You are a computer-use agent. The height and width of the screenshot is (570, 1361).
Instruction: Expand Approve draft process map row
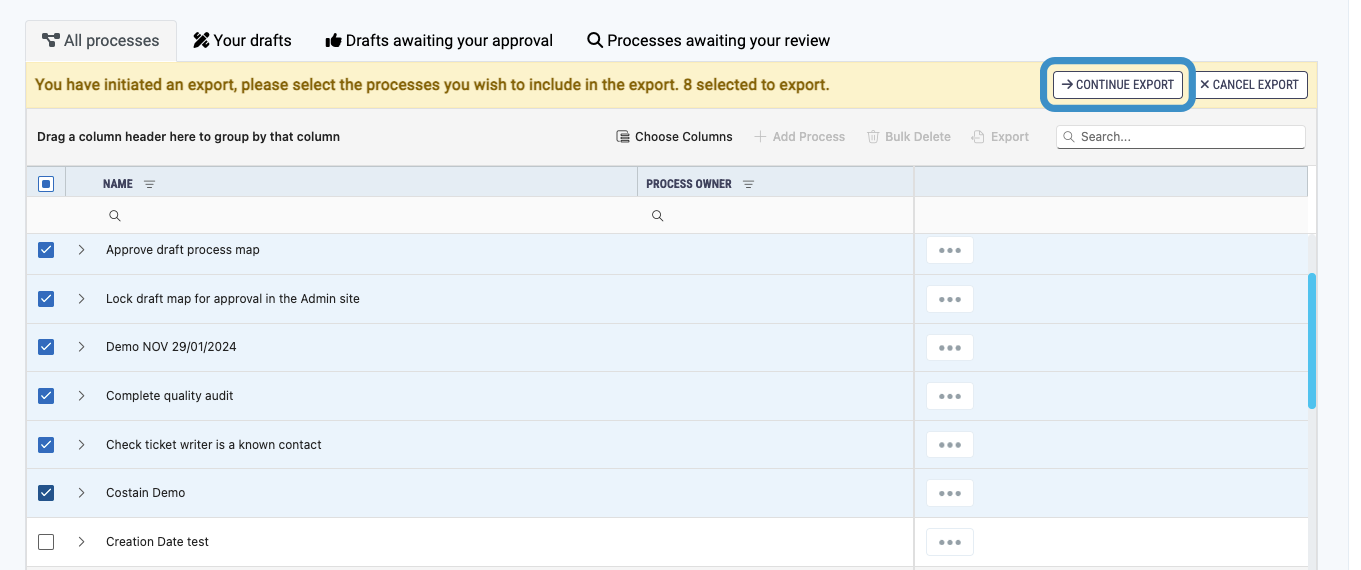[x=82, y=250]
